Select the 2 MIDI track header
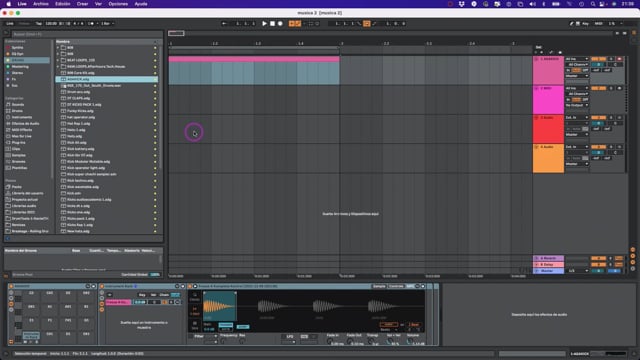 [x=548, y=100]
